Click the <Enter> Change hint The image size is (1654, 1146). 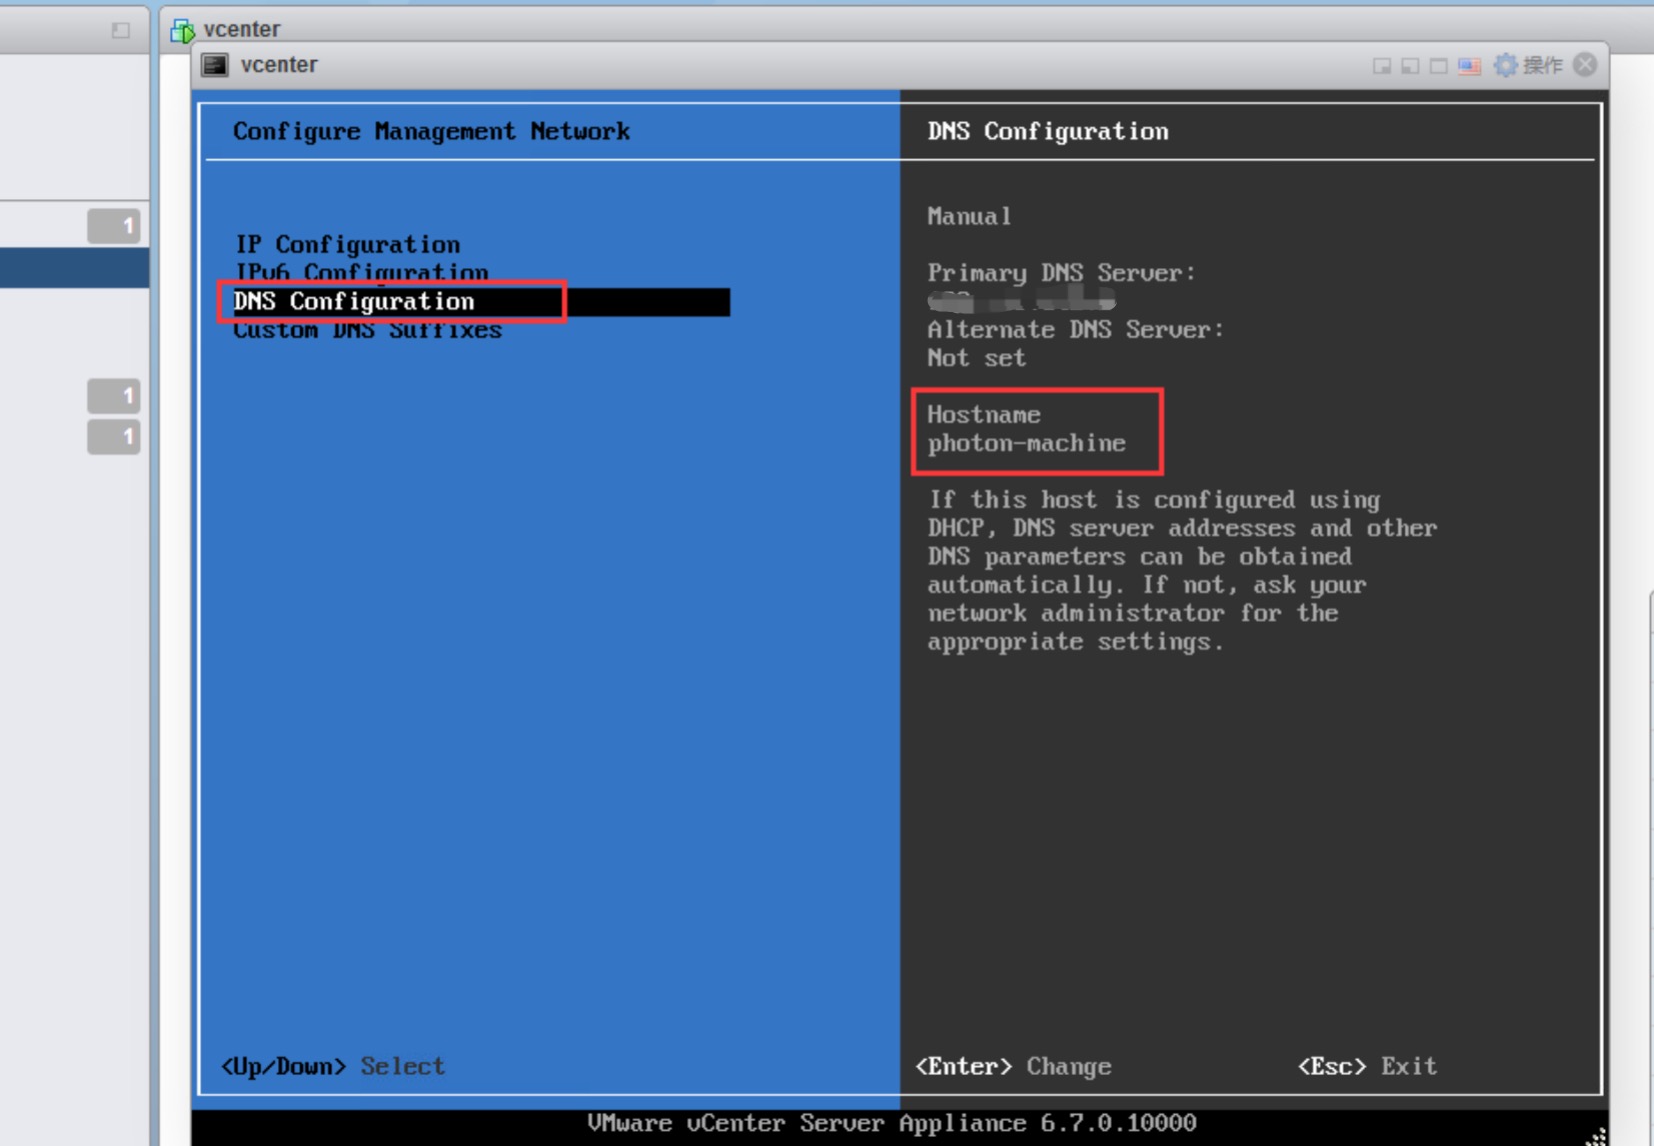[1013, 1066]
